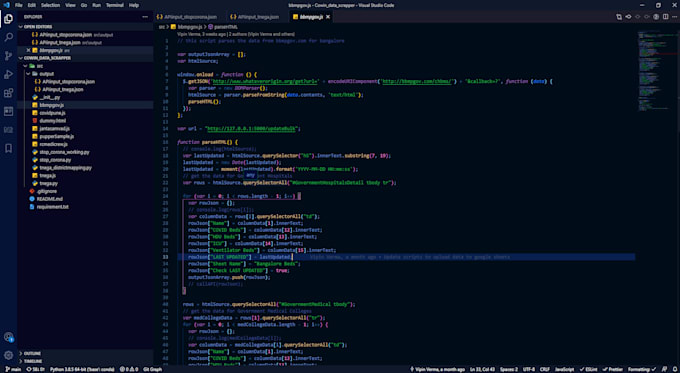Open .gitignore in file tree
Image resolution: width=680 pixels, height=373 pixels.
(x=85, y=191)
